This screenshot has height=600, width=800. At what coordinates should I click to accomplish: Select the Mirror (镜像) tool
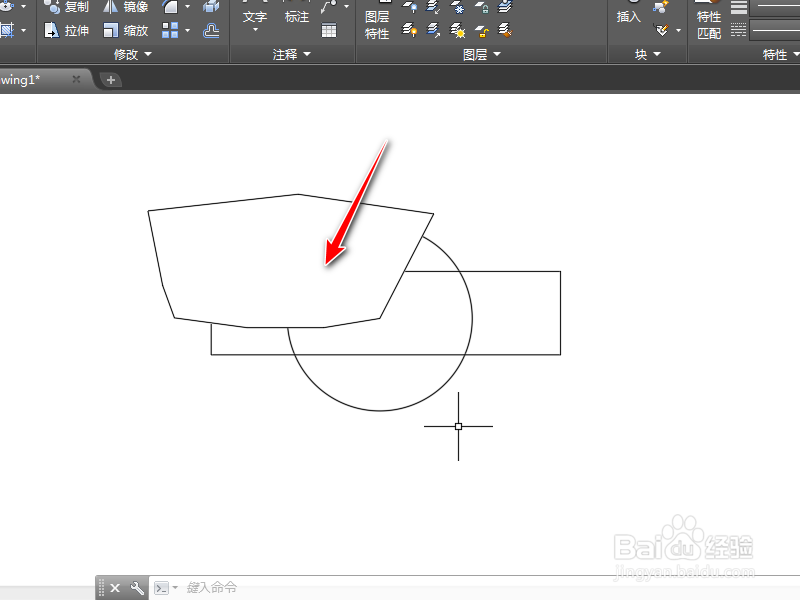click(126, 7)
